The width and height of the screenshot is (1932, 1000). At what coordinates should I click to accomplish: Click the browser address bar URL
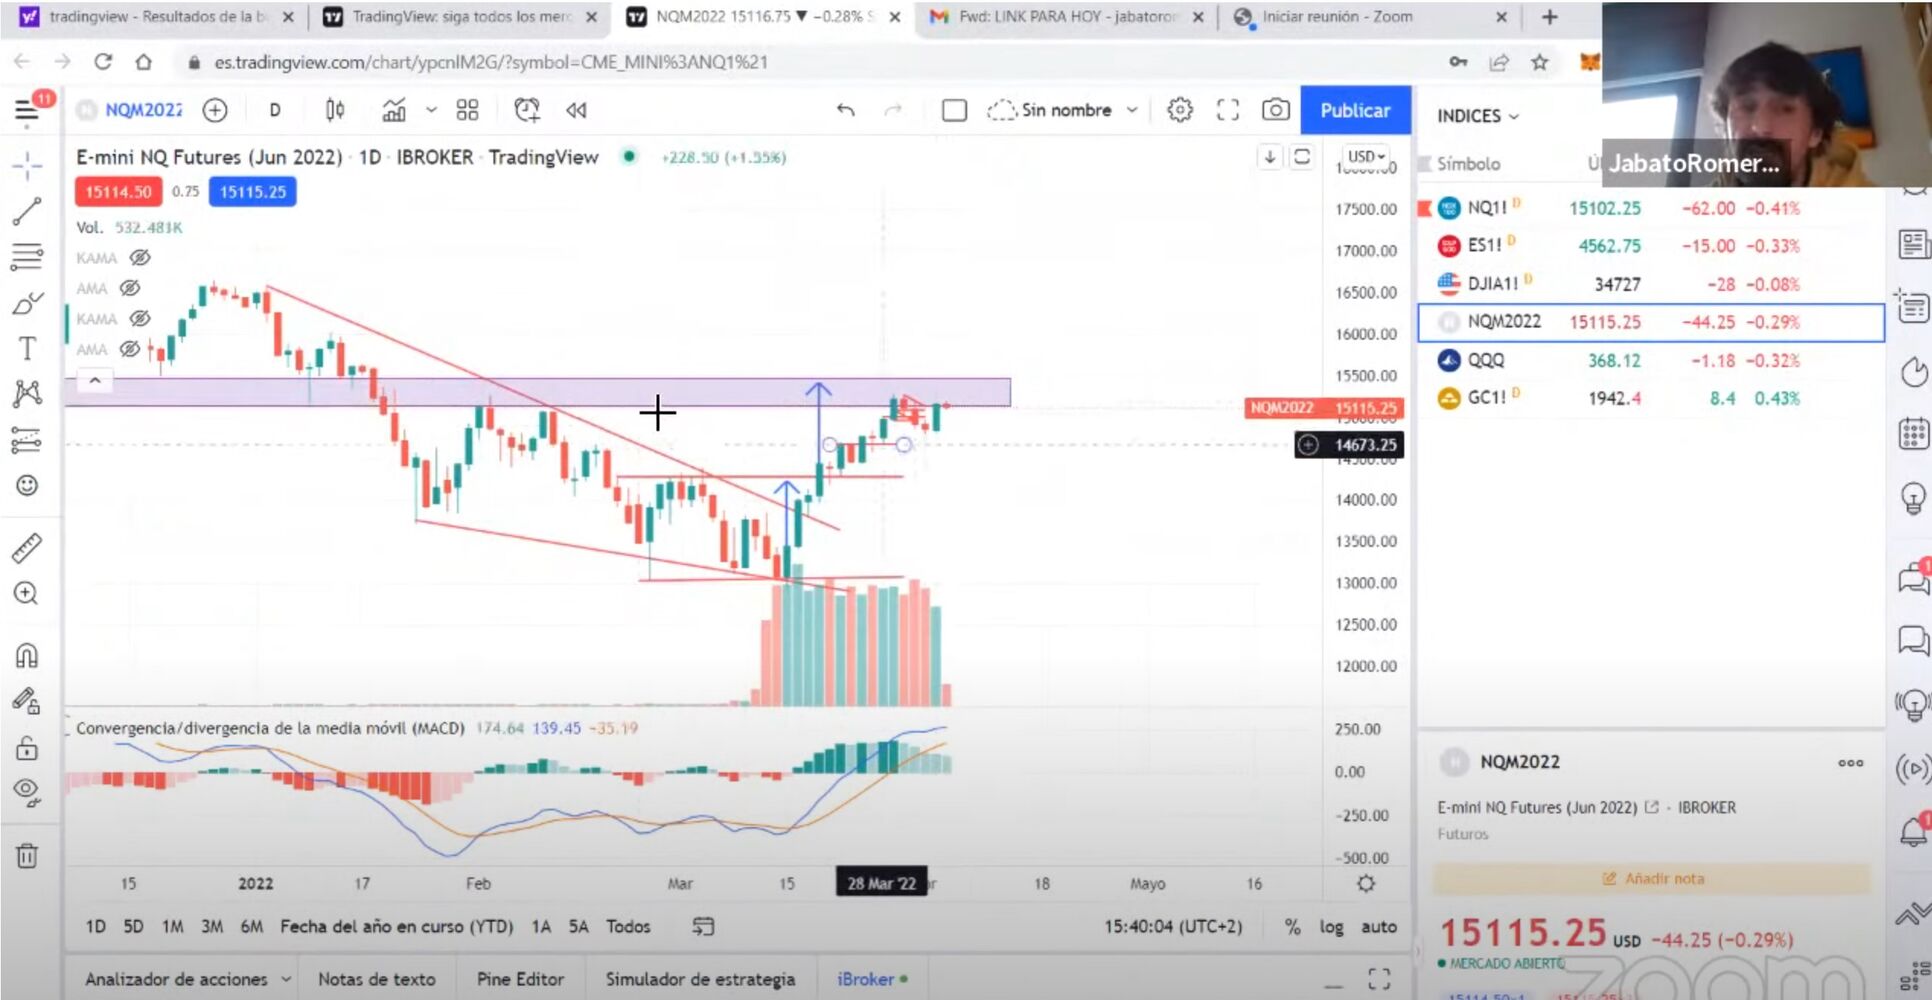491,62
